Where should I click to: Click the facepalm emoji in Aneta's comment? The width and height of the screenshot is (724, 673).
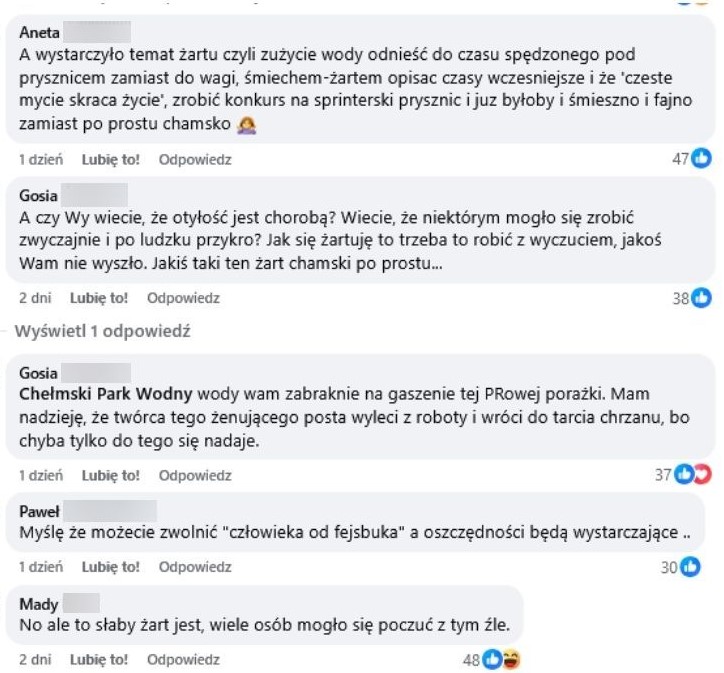tap(245, 125)
